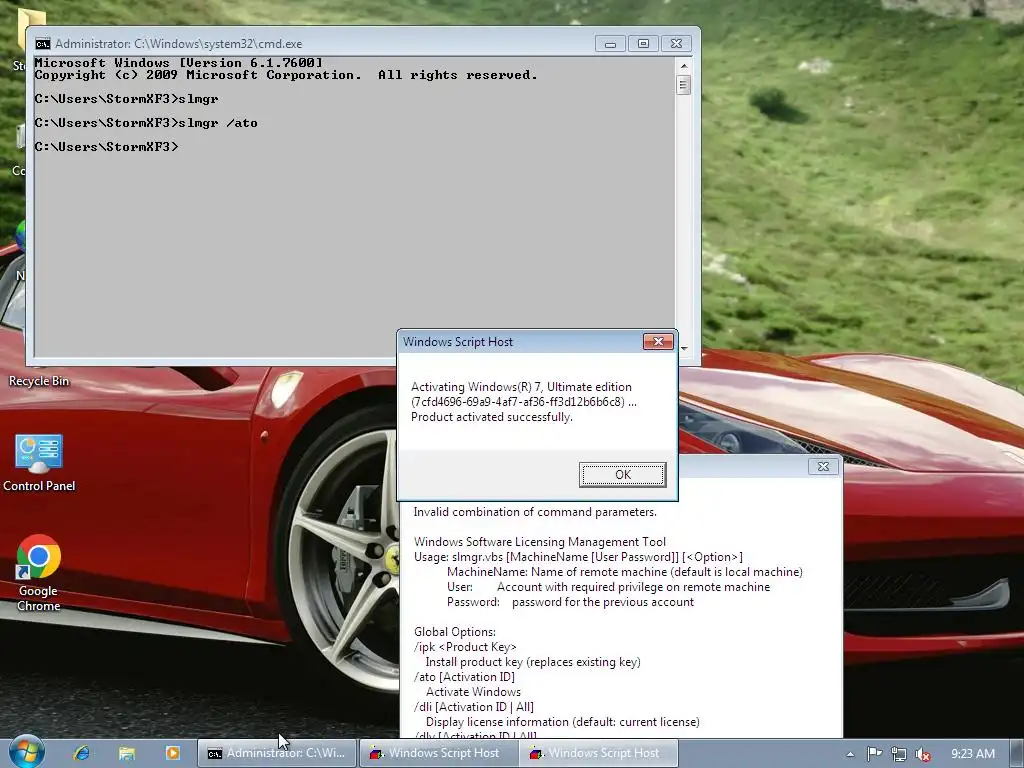Click the muted volume tray icon
Viewport: 1024px width, 768px height.
click(923, 754)
